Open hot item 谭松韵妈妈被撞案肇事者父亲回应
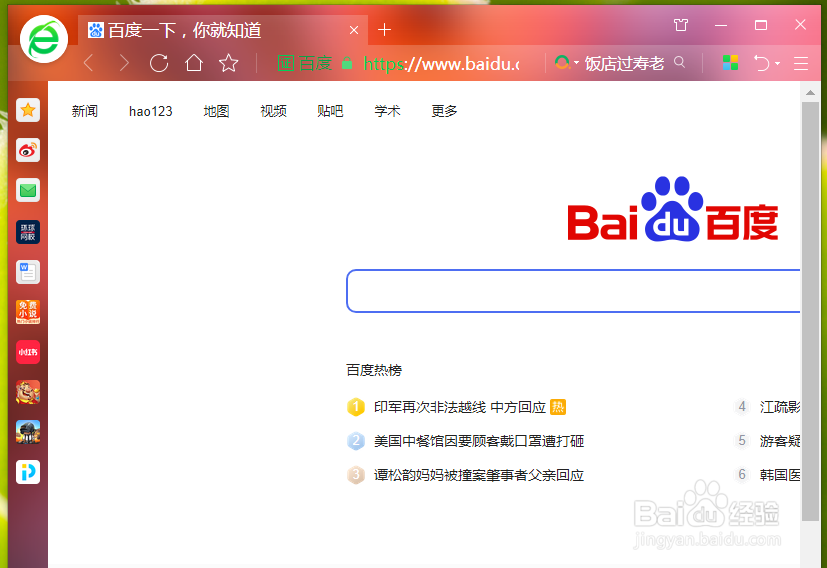 click(x=479, y=475)
